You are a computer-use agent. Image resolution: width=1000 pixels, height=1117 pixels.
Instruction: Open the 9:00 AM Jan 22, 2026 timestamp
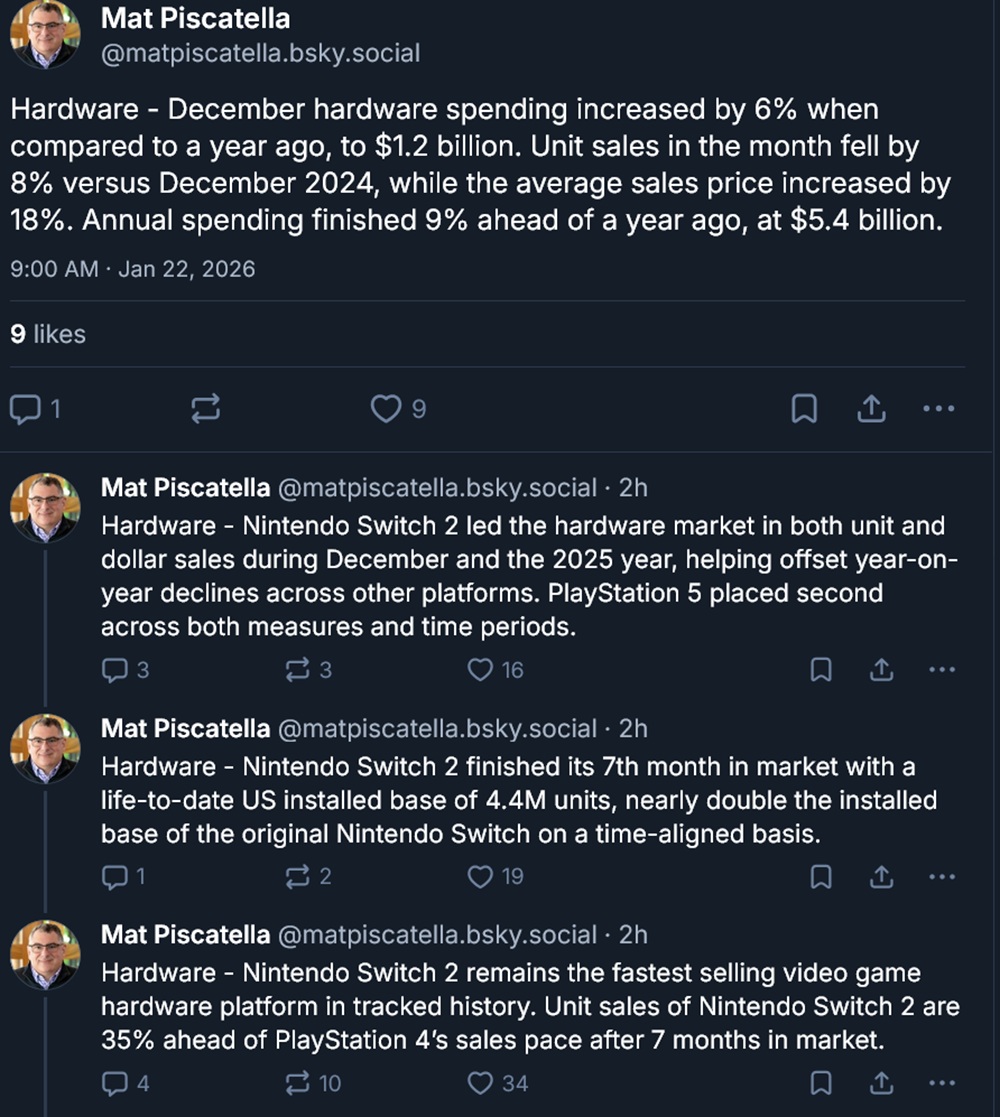click(132, 269)
